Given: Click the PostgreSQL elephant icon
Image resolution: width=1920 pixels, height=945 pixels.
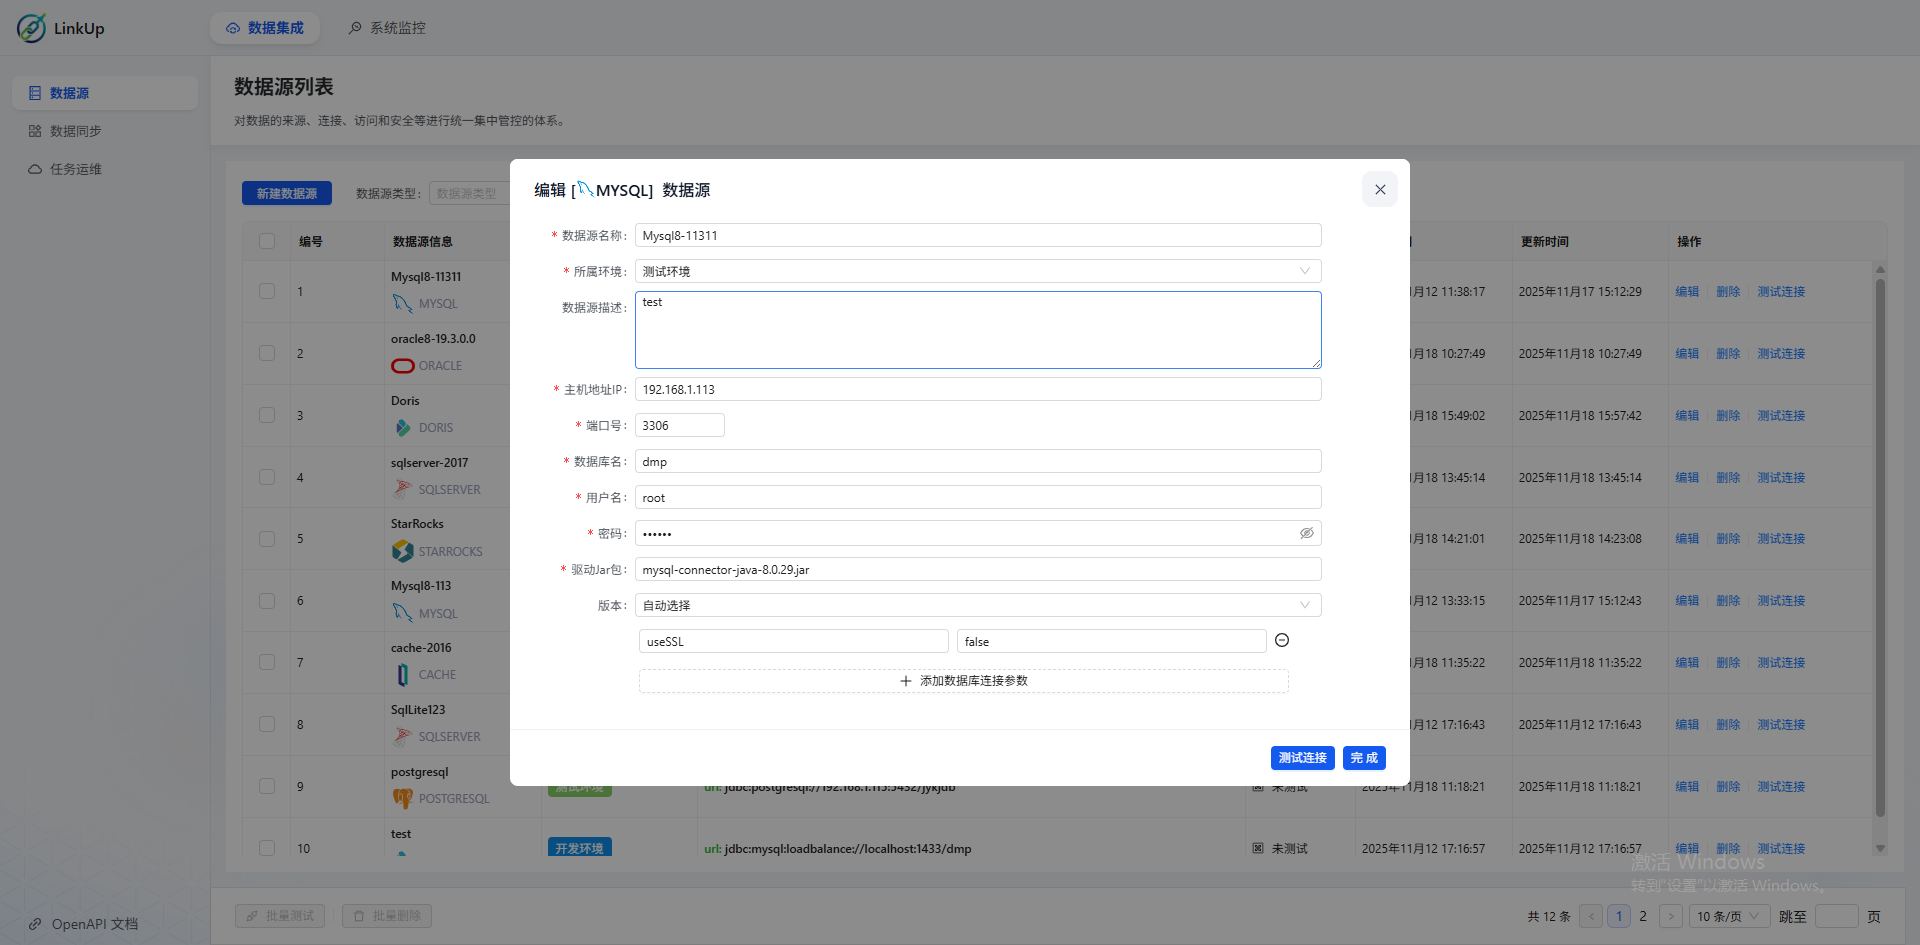Looking at the screenshot, I should tap(403, 798).
